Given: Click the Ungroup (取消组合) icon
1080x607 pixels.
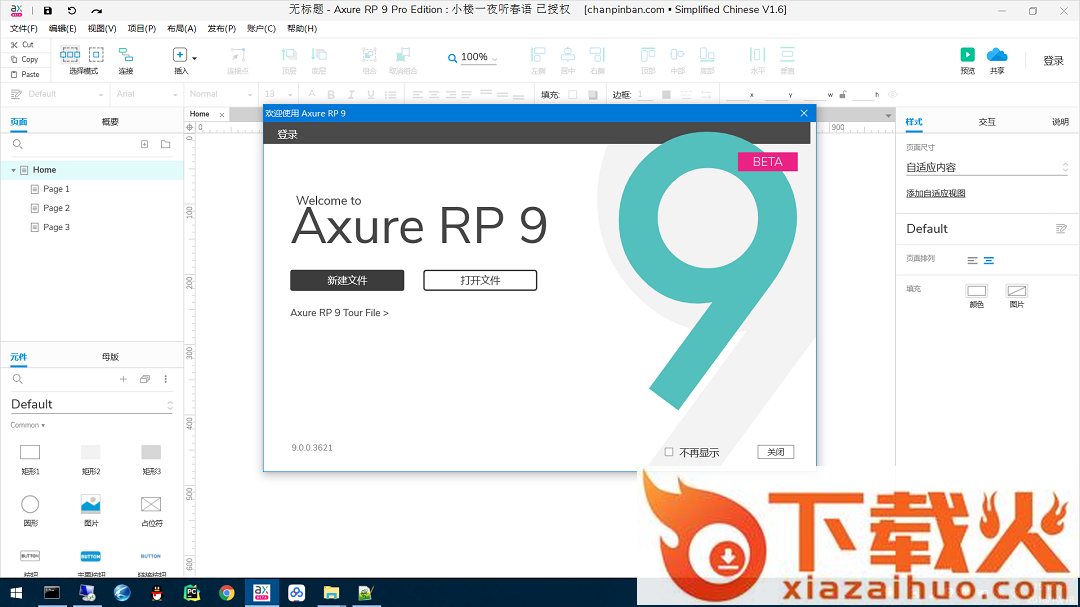Looking at the screenshot, I should 403,55.
